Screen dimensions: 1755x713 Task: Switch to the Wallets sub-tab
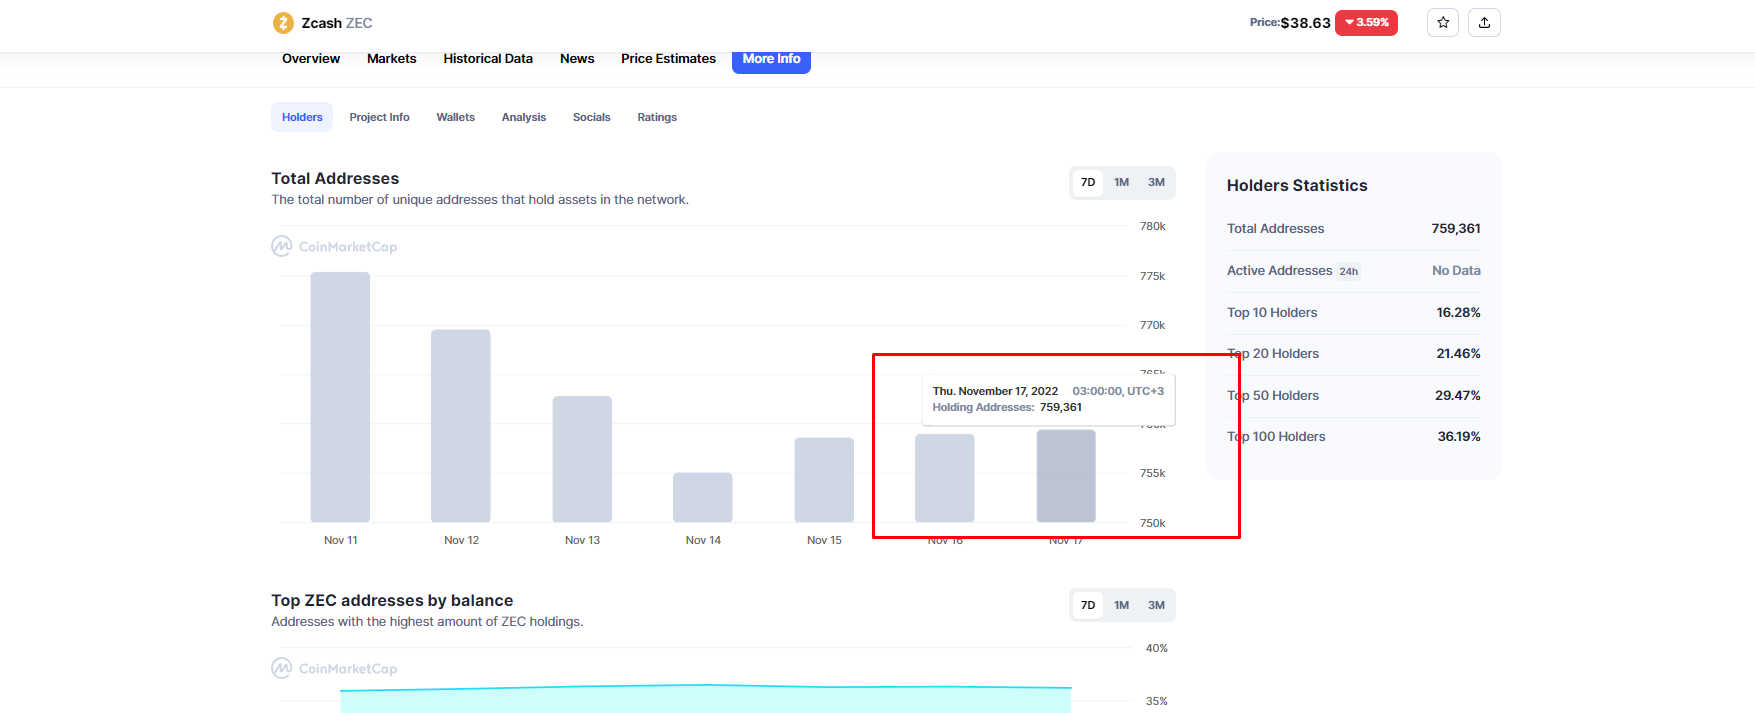[x=455, y=117]
